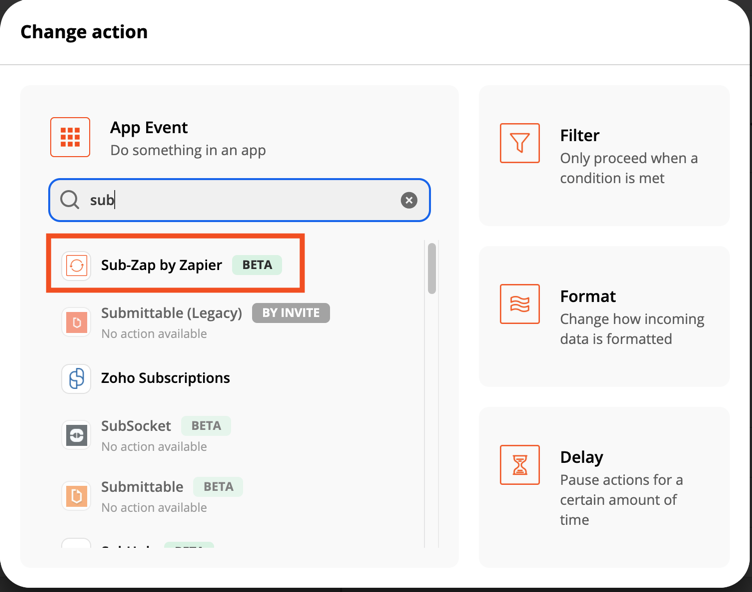Viewport: 752px width, 592px height.
Task: Pick the Delay action card
Action: [604, 487]
